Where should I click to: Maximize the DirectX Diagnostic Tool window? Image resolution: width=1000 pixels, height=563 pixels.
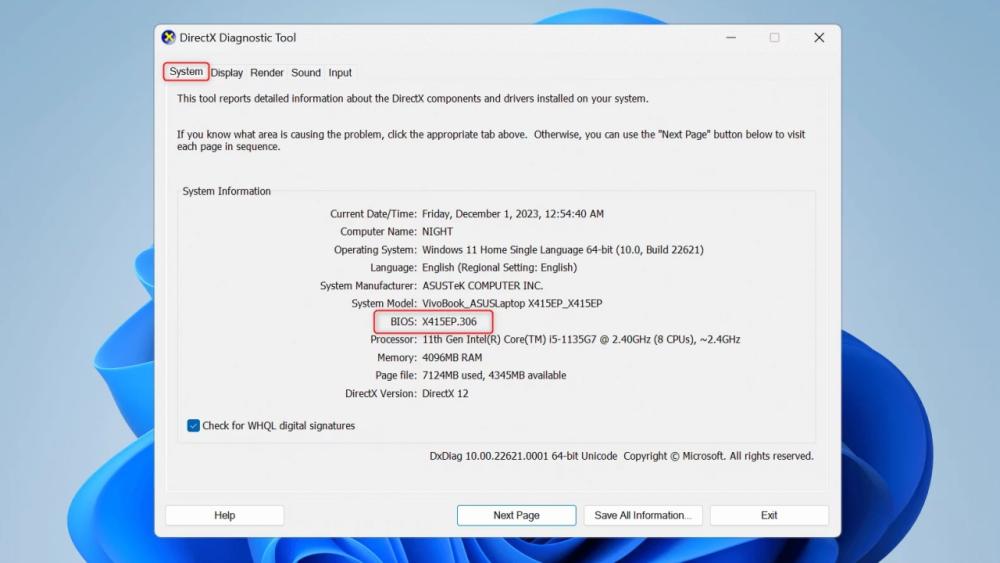click(x=774, y=38)
